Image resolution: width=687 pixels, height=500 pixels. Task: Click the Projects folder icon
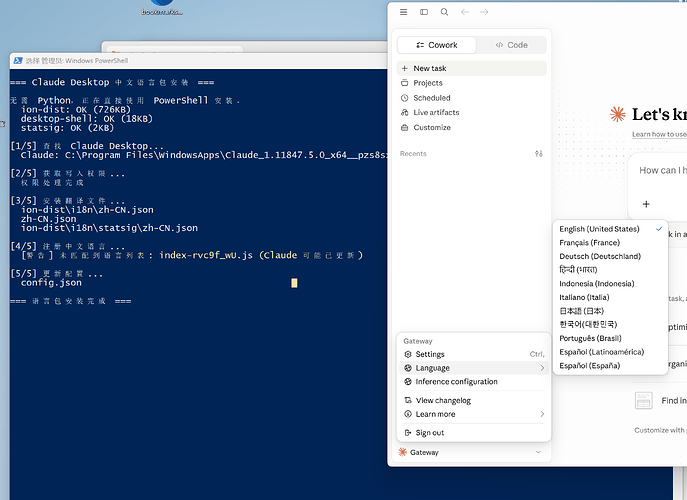(404, 83)
